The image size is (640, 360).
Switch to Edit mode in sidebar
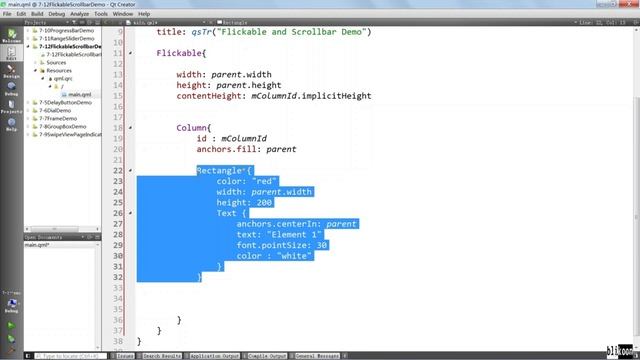11,53
